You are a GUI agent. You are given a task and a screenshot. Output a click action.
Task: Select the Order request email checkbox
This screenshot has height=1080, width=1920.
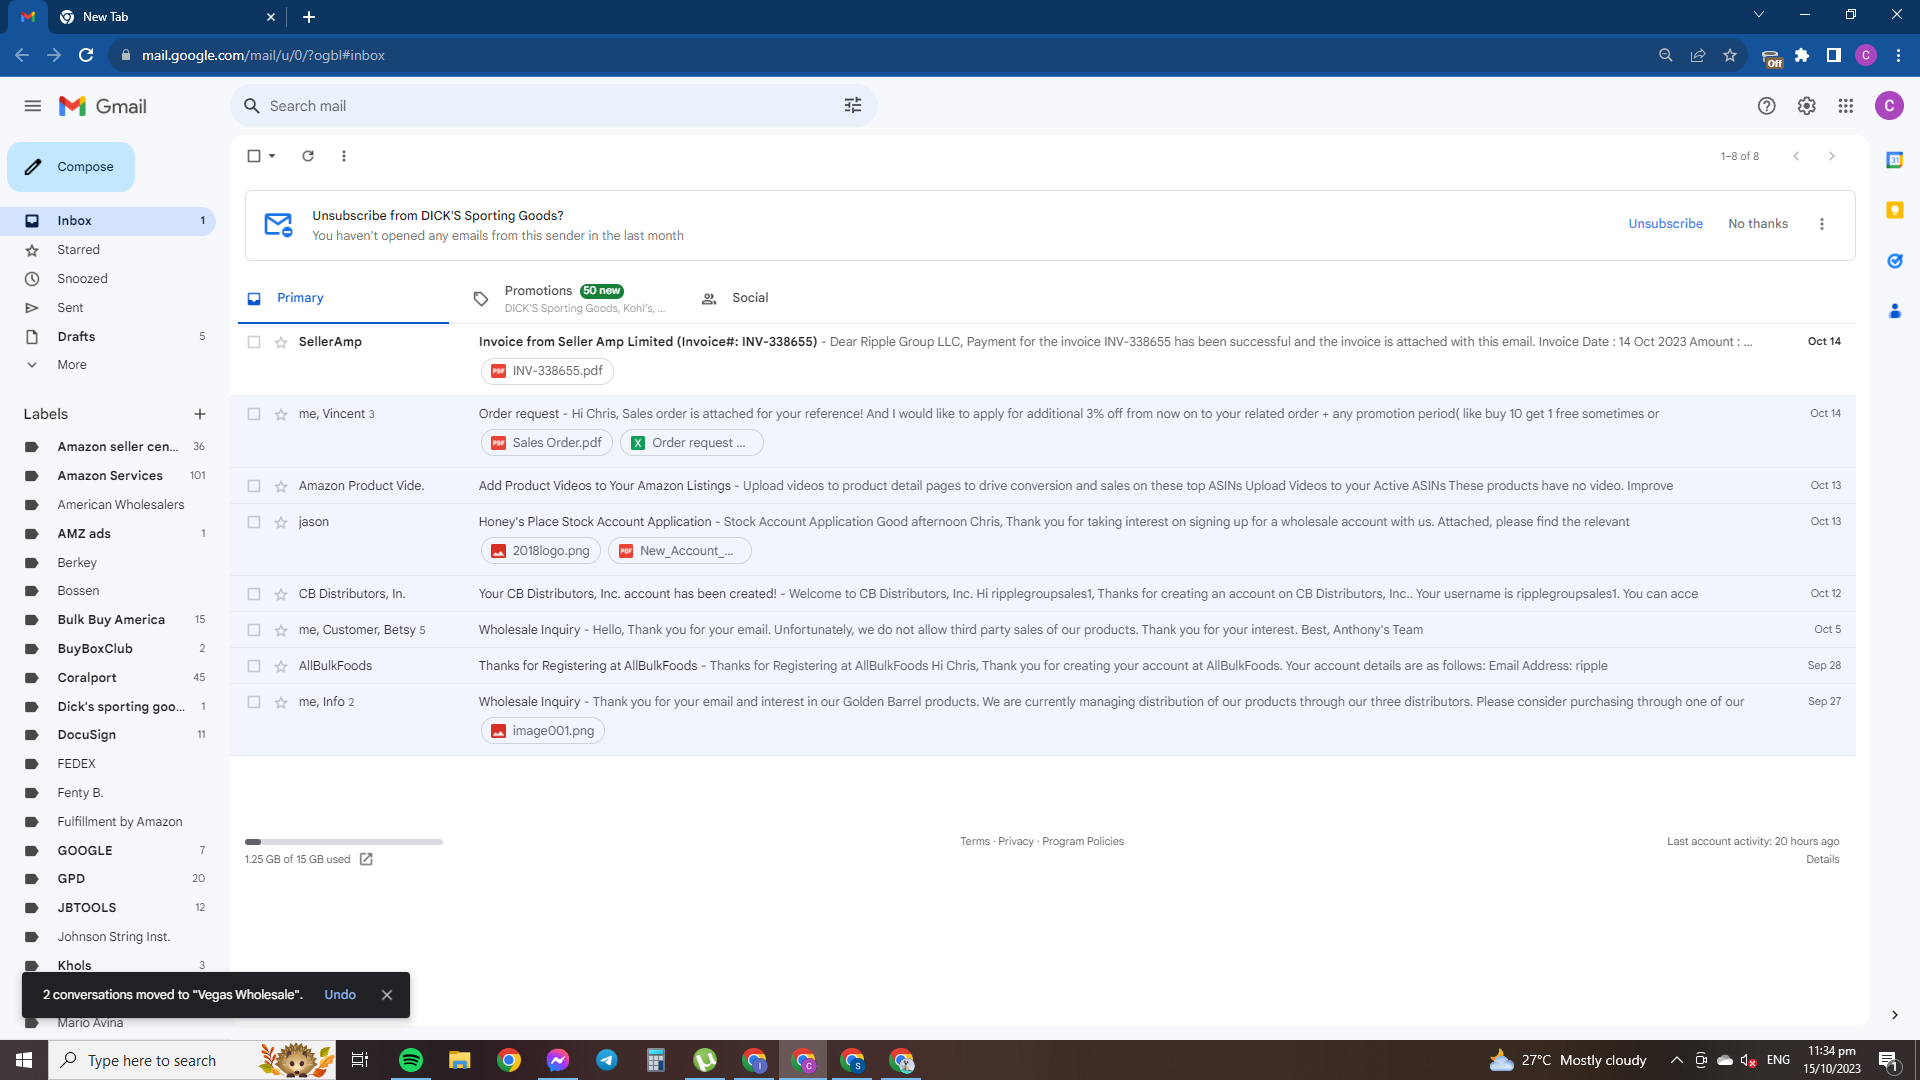coord(254,415)
